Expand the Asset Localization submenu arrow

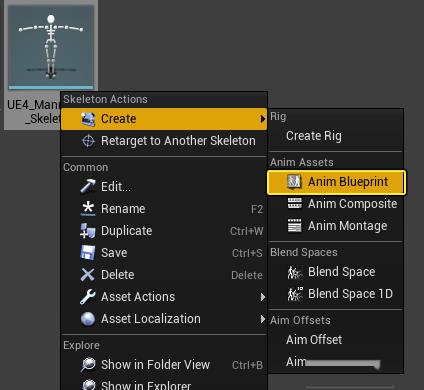click(x=263, y=319)
